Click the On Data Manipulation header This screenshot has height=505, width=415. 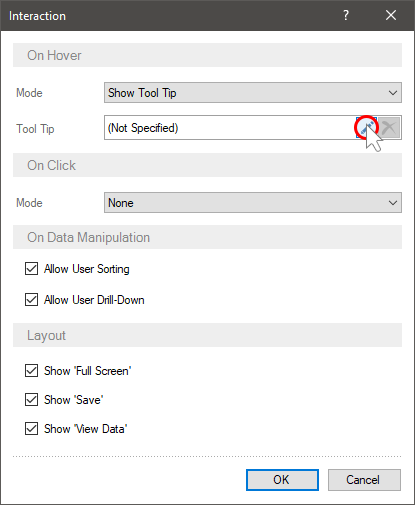(x=207, y=237)
